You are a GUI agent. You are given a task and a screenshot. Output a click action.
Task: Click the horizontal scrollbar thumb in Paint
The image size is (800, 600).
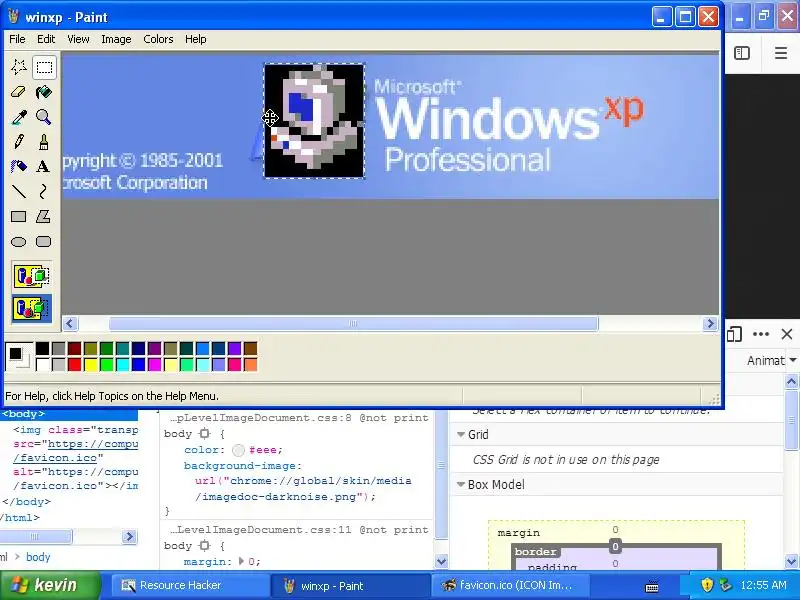tap(353, 323)
